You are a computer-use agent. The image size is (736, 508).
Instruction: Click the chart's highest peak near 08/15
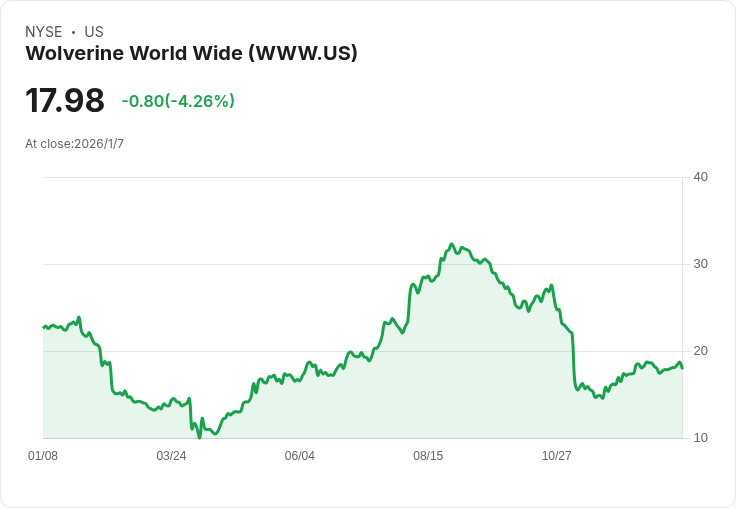point(452,244)
